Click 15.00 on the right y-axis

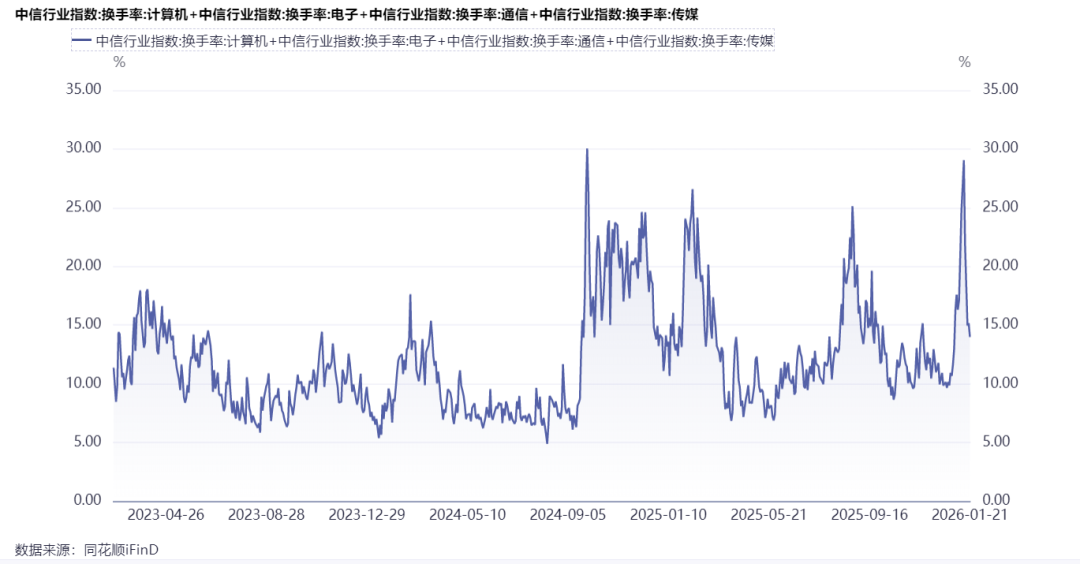pos(1000,324)
